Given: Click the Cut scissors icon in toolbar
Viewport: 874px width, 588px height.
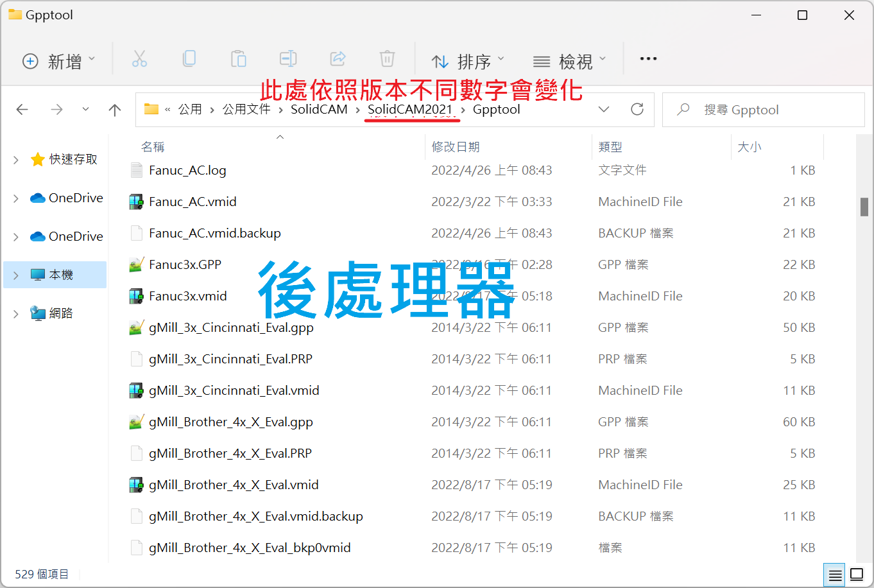Looking at the screenshot, I should point(139,60).
